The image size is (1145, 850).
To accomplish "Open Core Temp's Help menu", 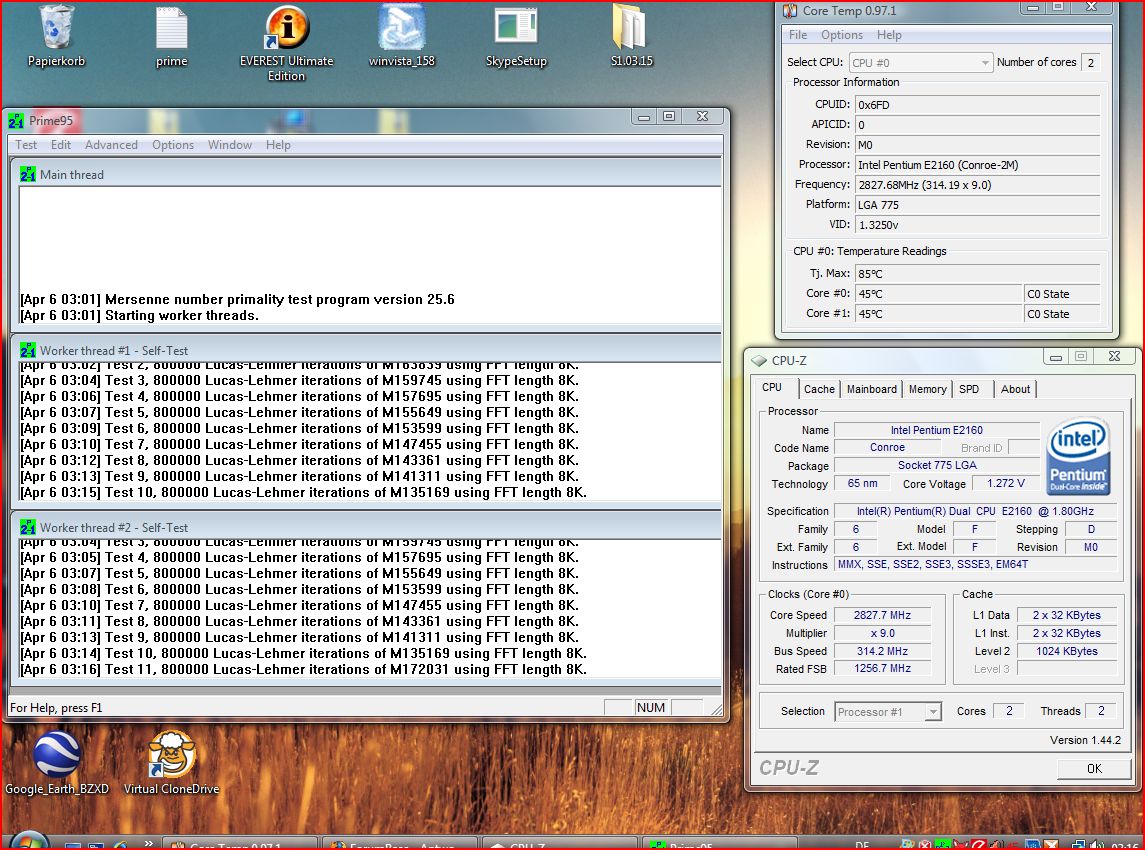I will (889, 34).
